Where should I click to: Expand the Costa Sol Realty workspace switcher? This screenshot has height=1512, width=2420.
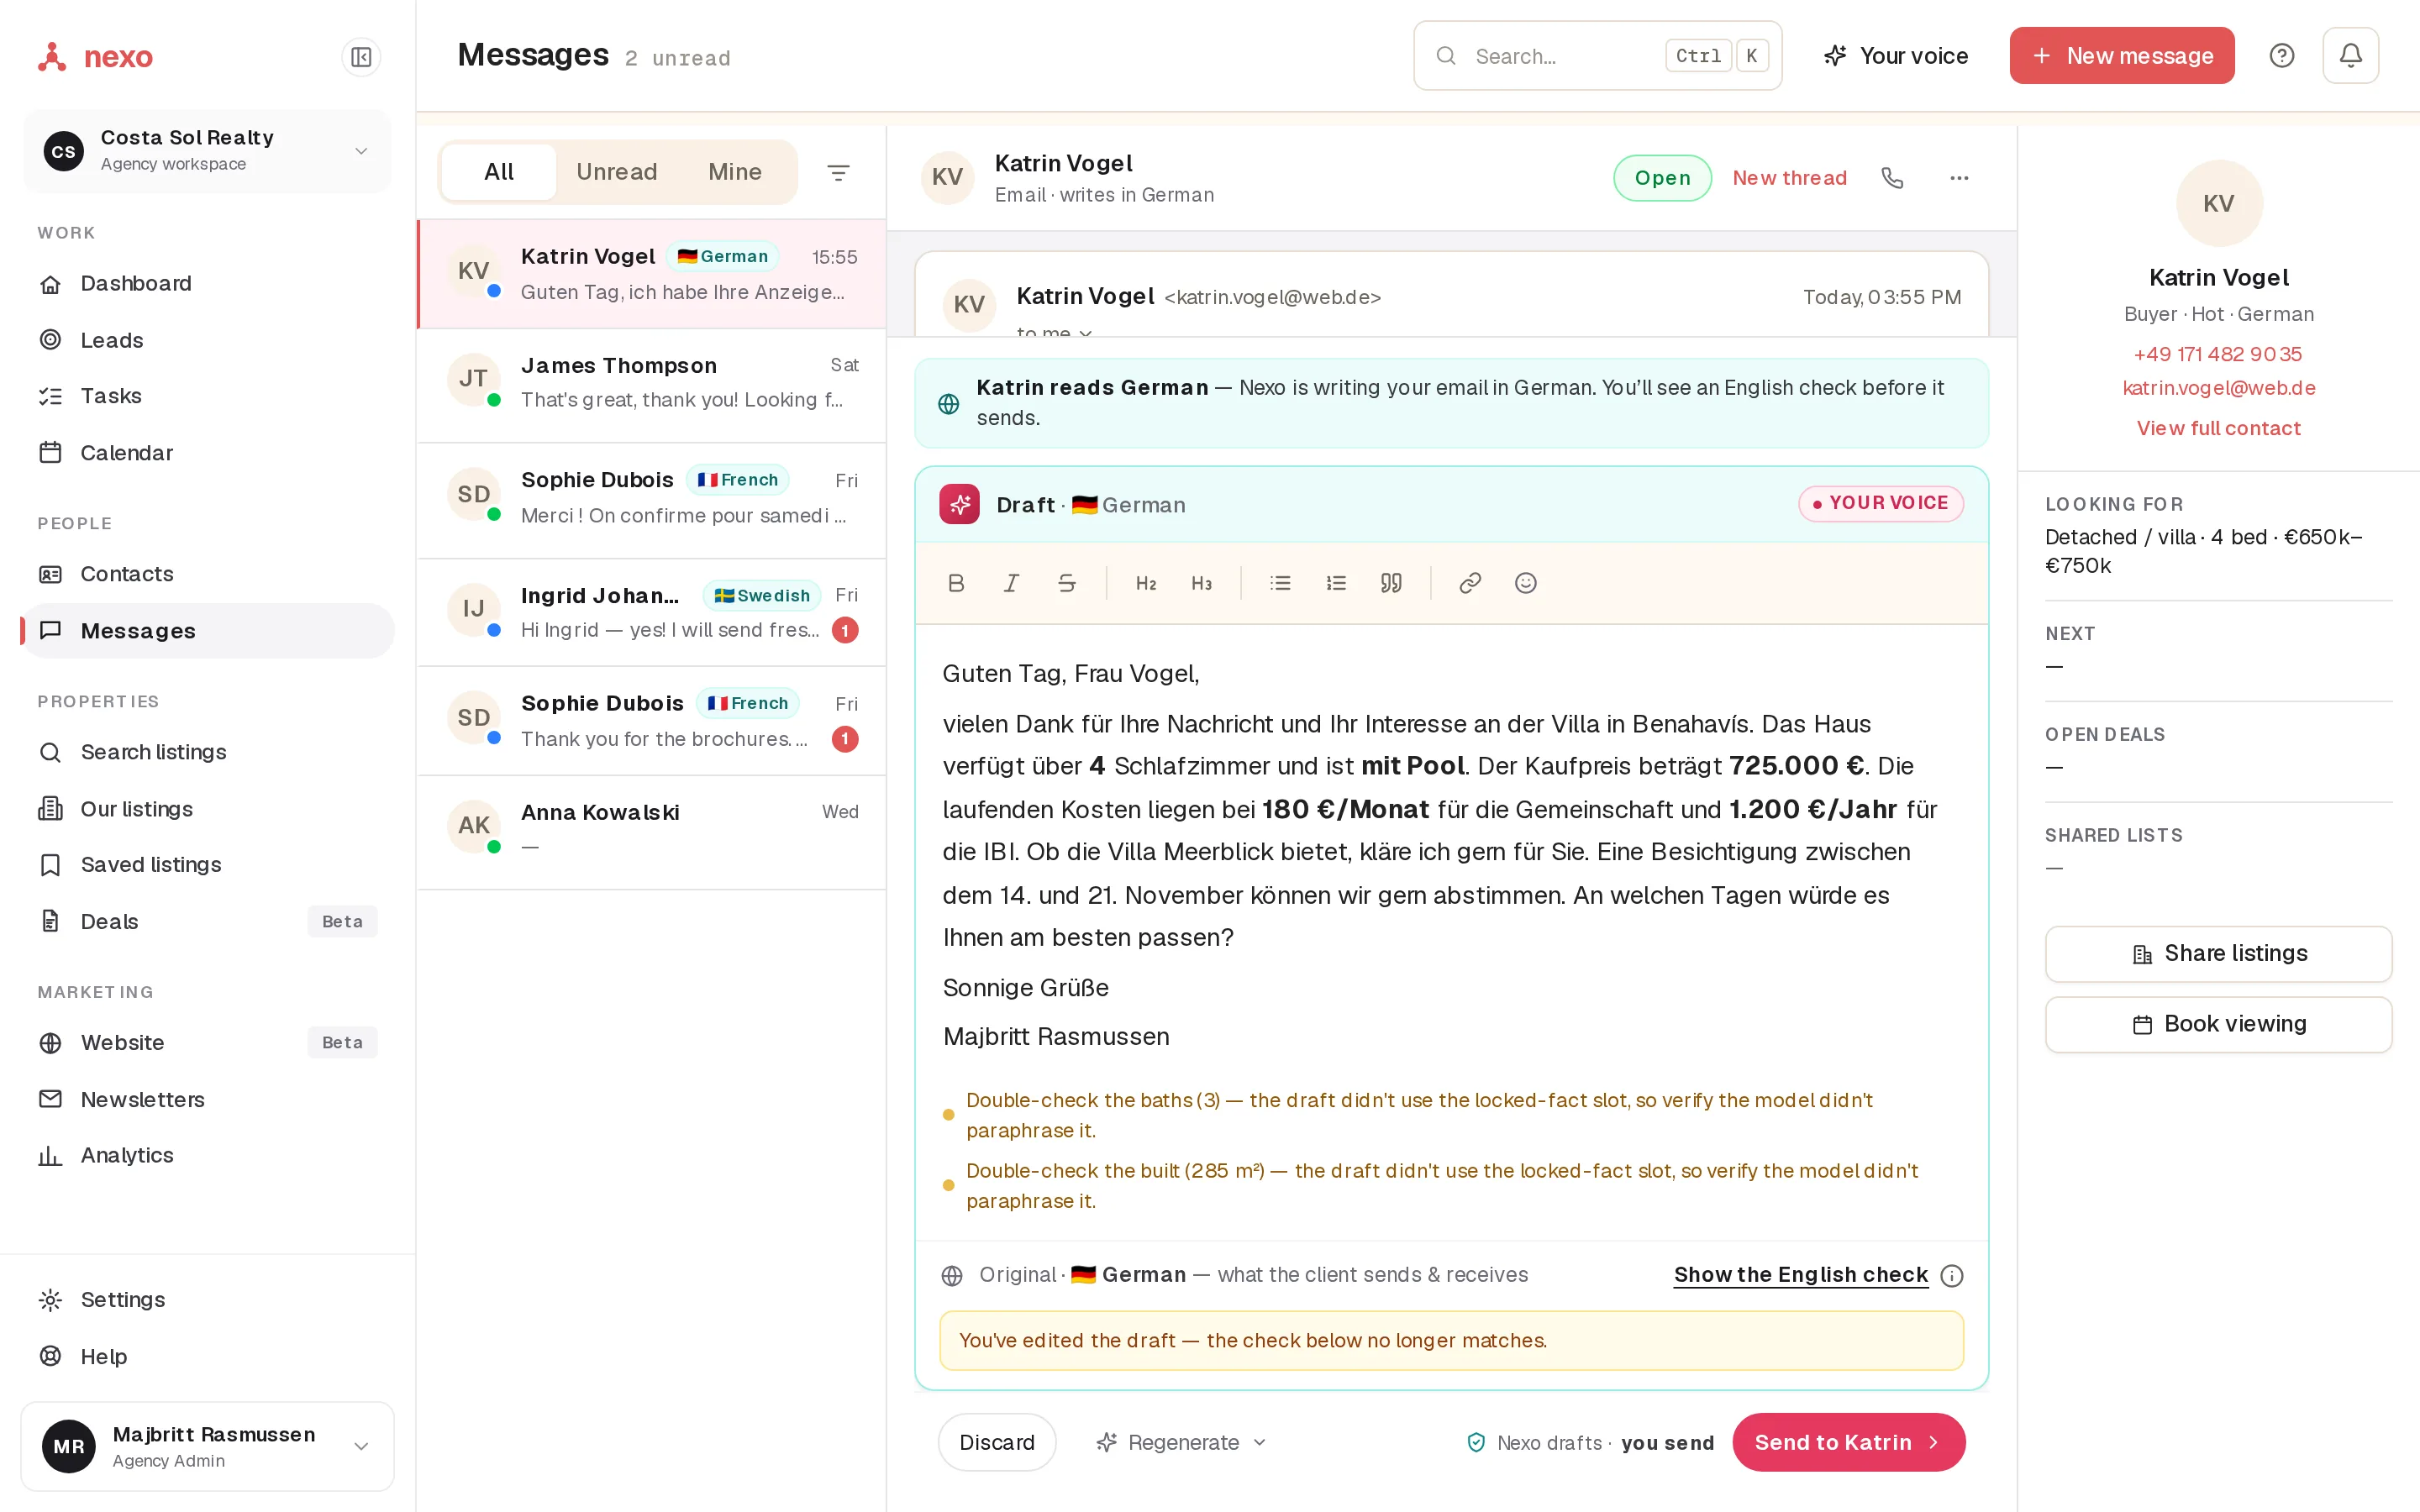(x=207, y=151)
